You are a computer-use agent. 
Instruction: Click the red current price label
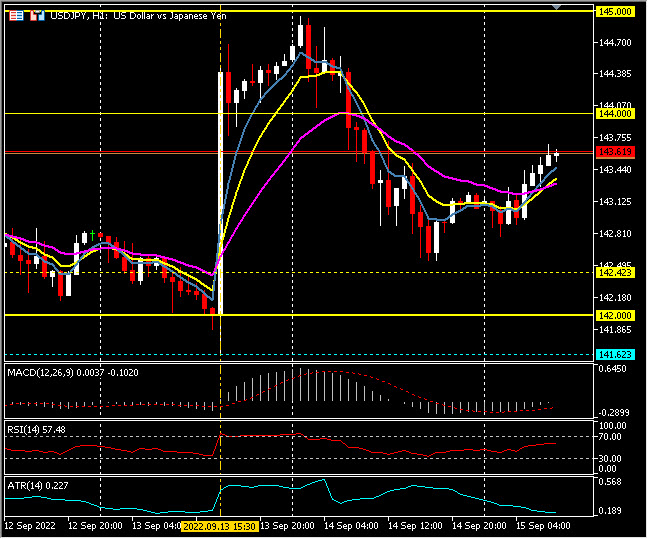tap(613, 152)
